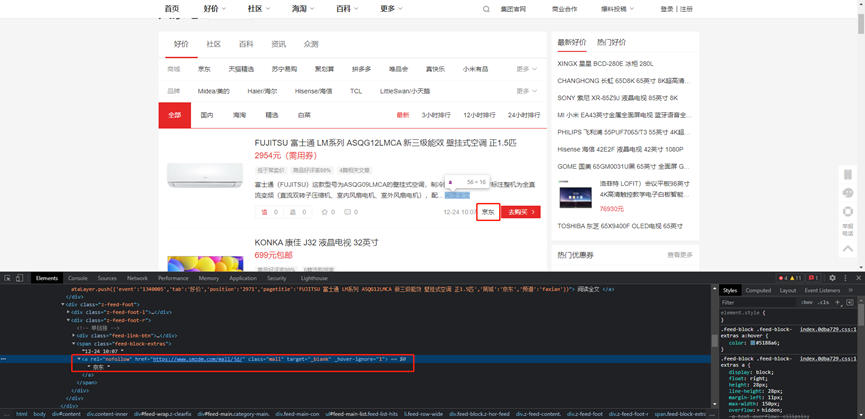Open the 海淘 dropdown in the top navigation
Viewport: 865px width, 419px height.
pos(303,9)
